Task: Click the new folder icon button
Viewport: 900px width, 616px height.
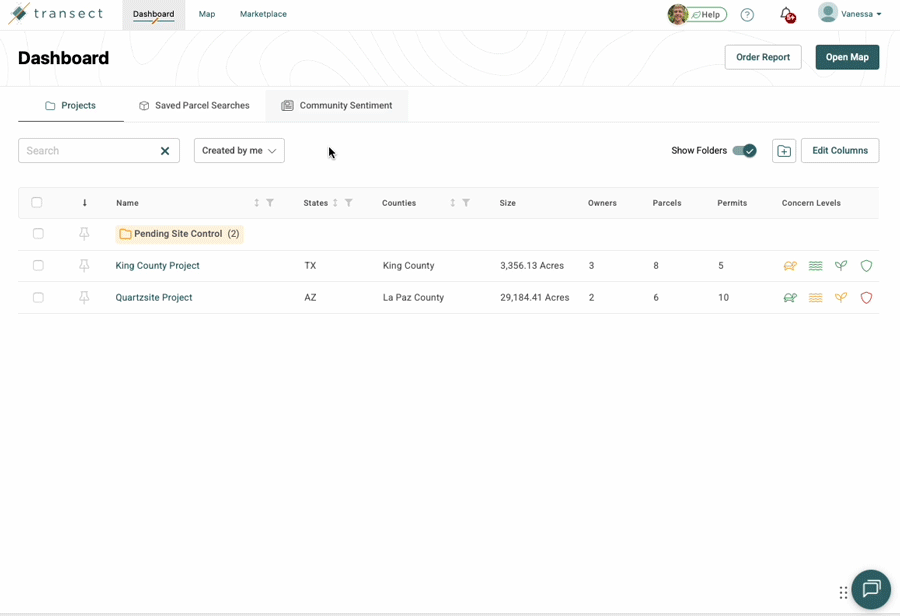Action: [x=783, y=150]
